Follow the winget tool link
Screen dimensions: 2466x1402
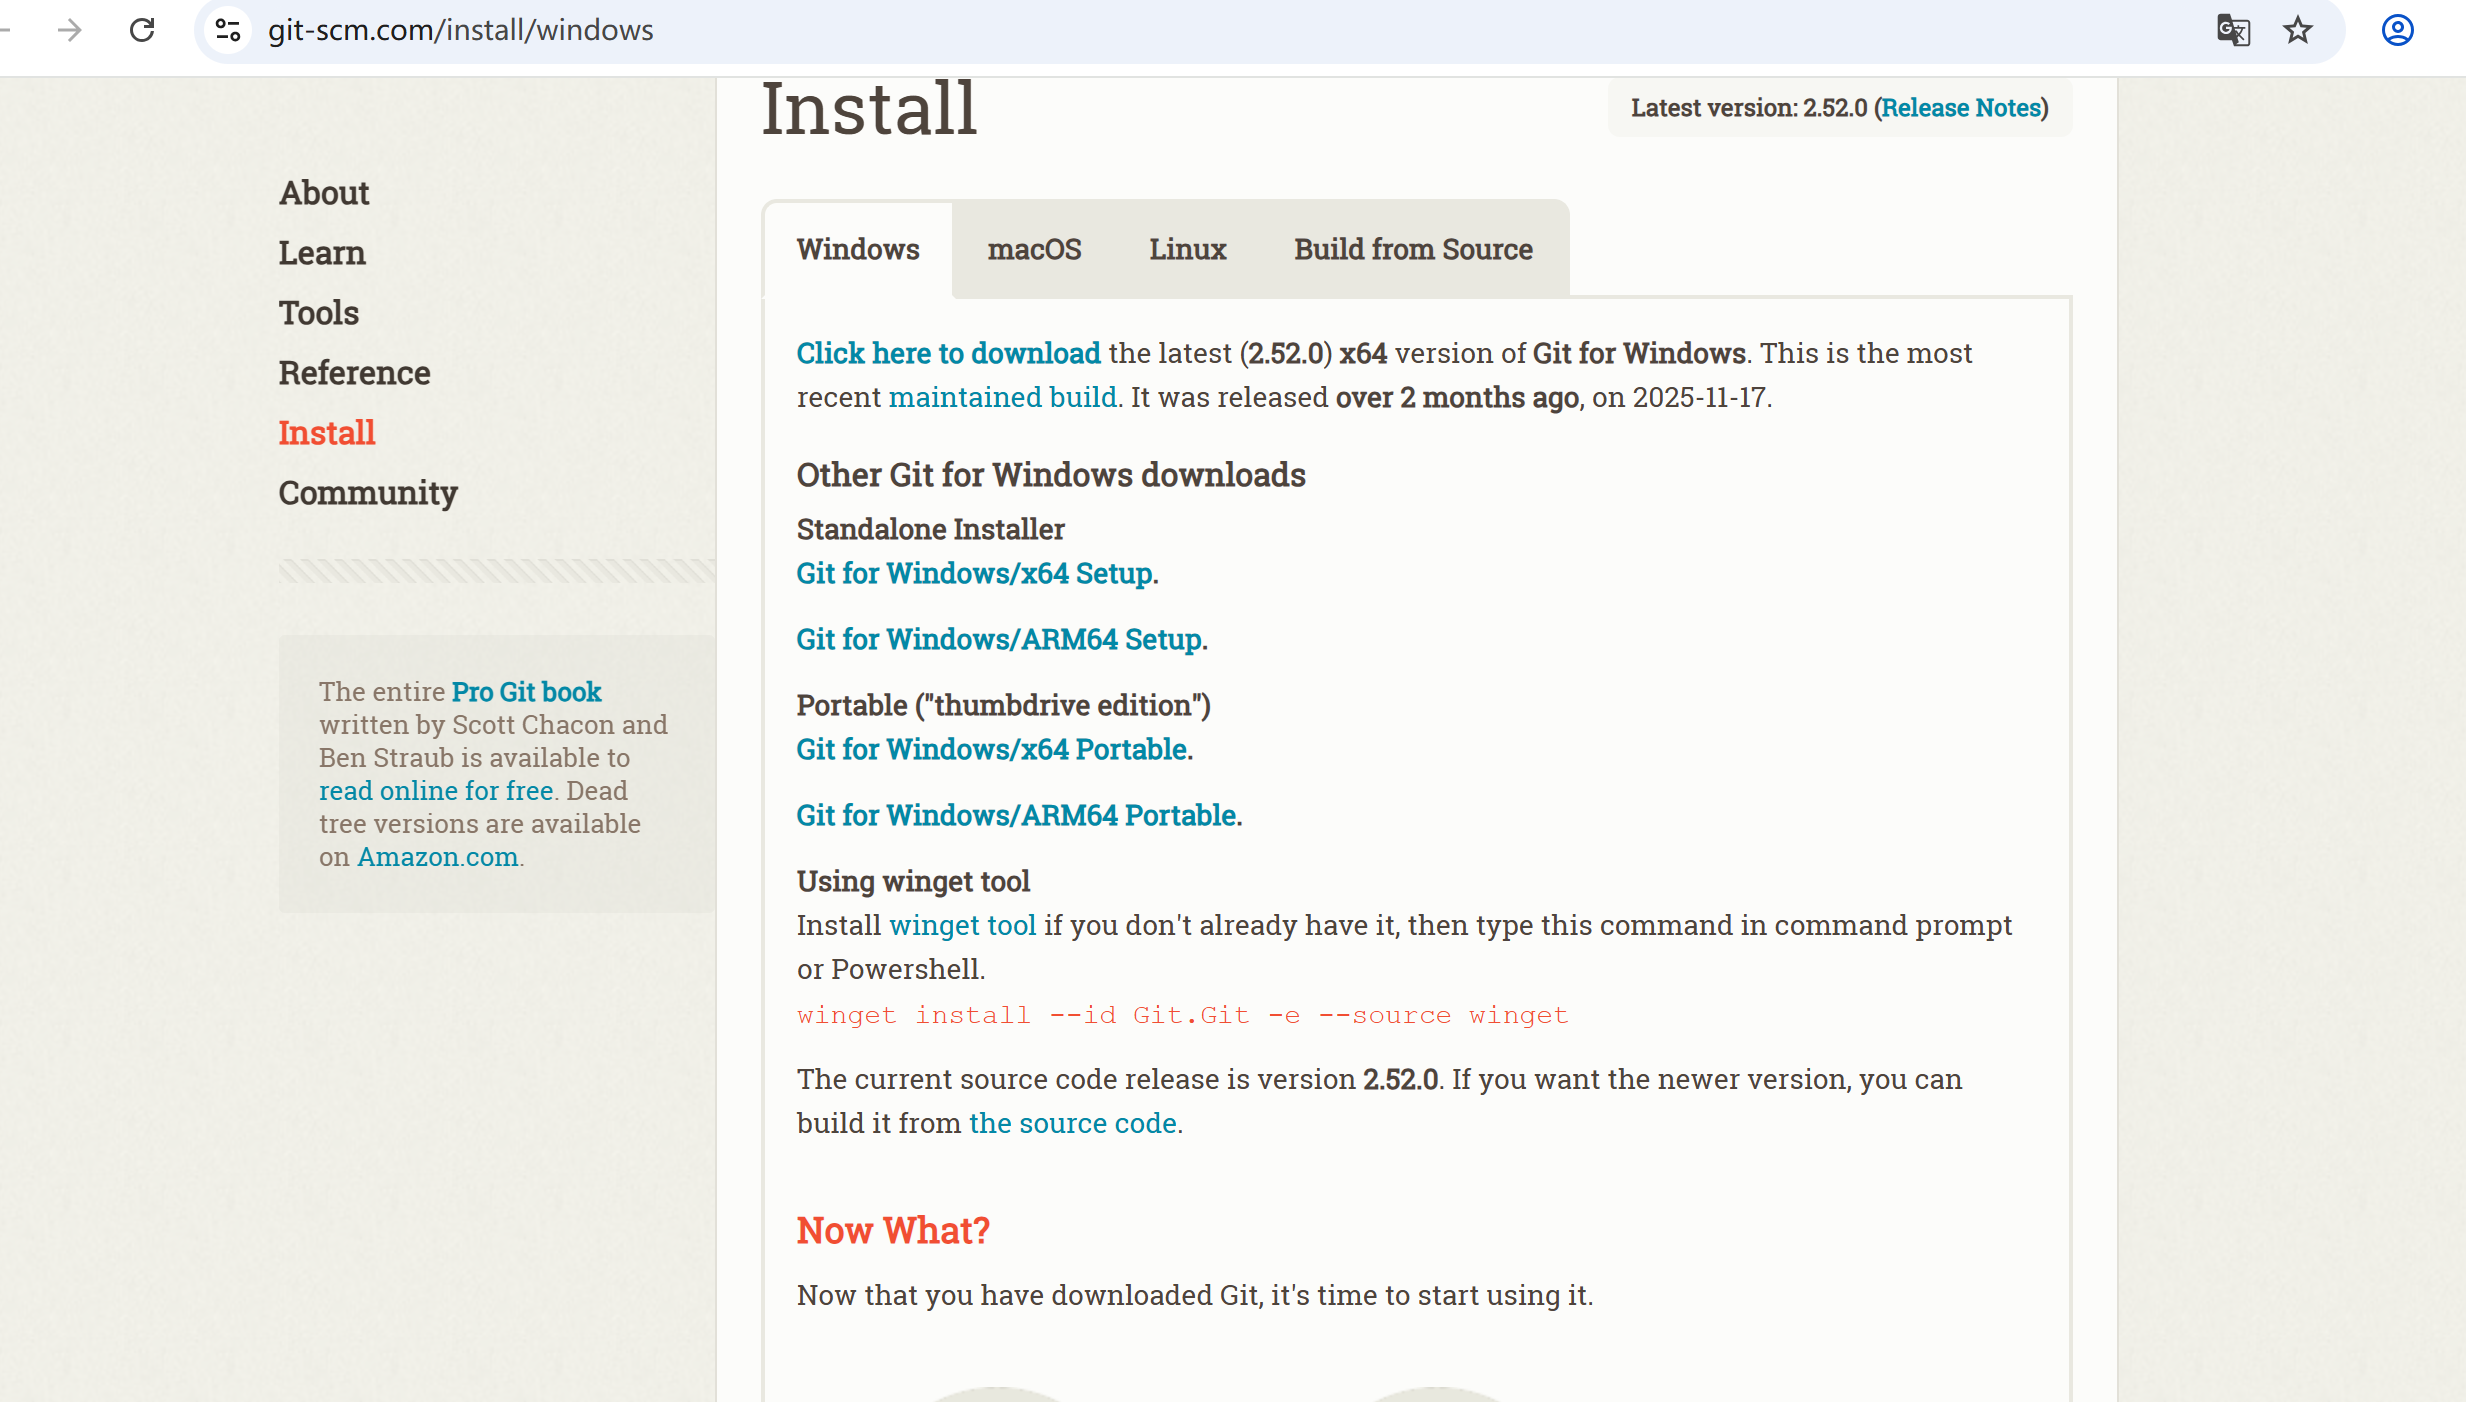click(x=962, y=925)
